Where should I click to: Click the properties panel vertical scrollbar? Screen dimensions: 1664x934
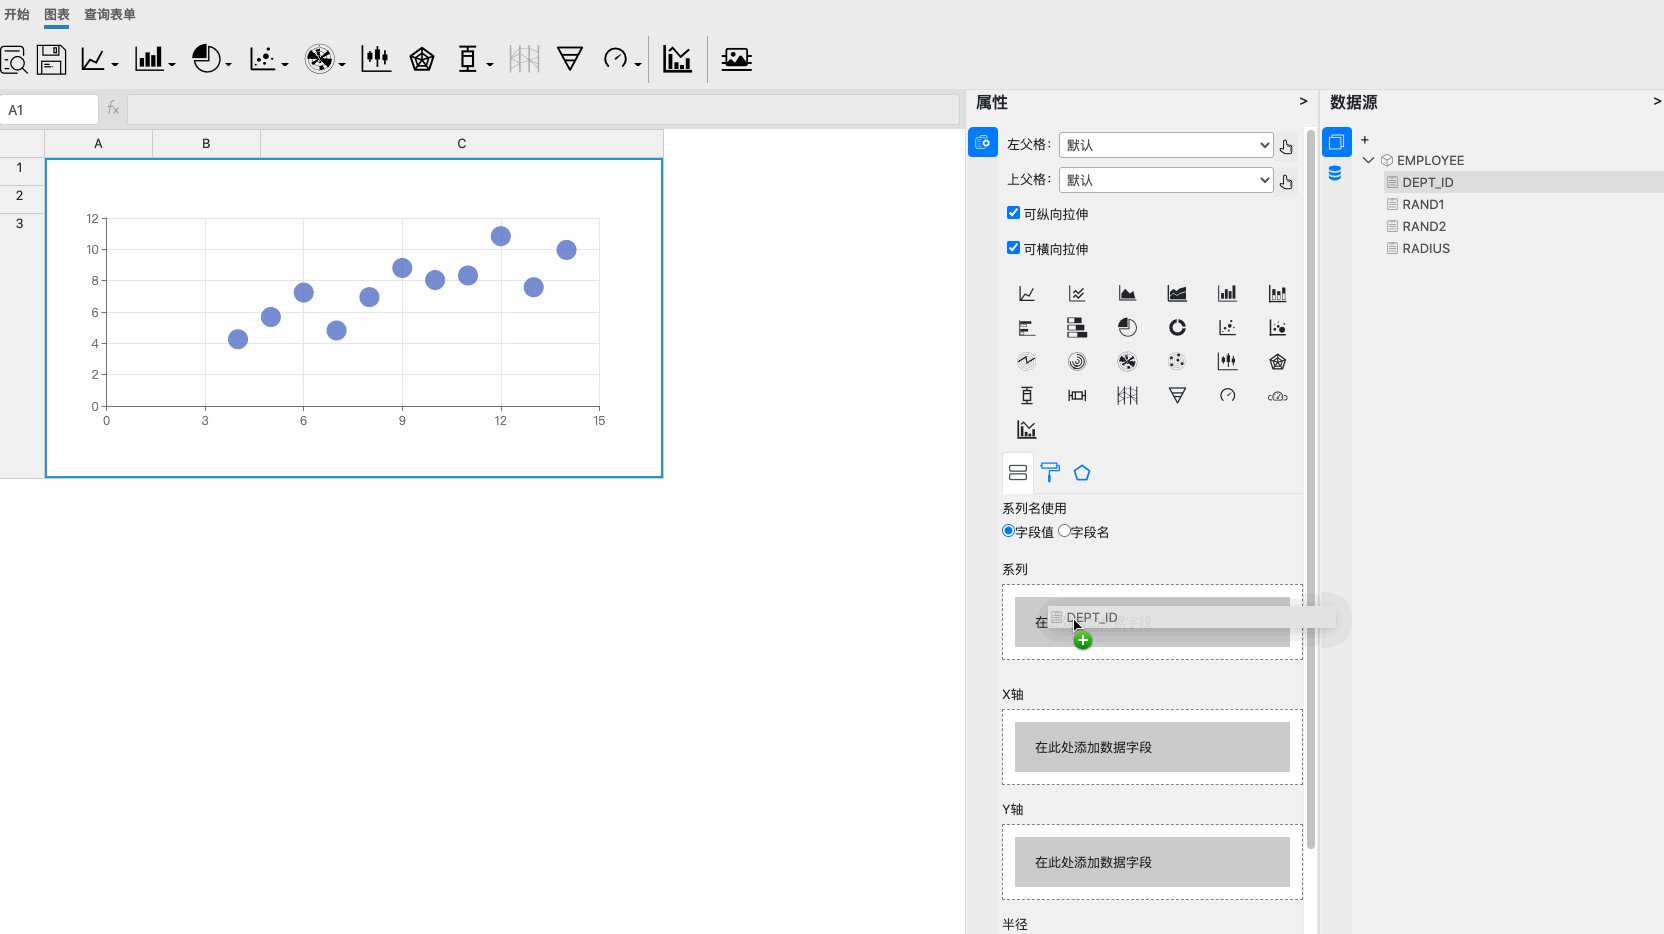coord(1311,490)
